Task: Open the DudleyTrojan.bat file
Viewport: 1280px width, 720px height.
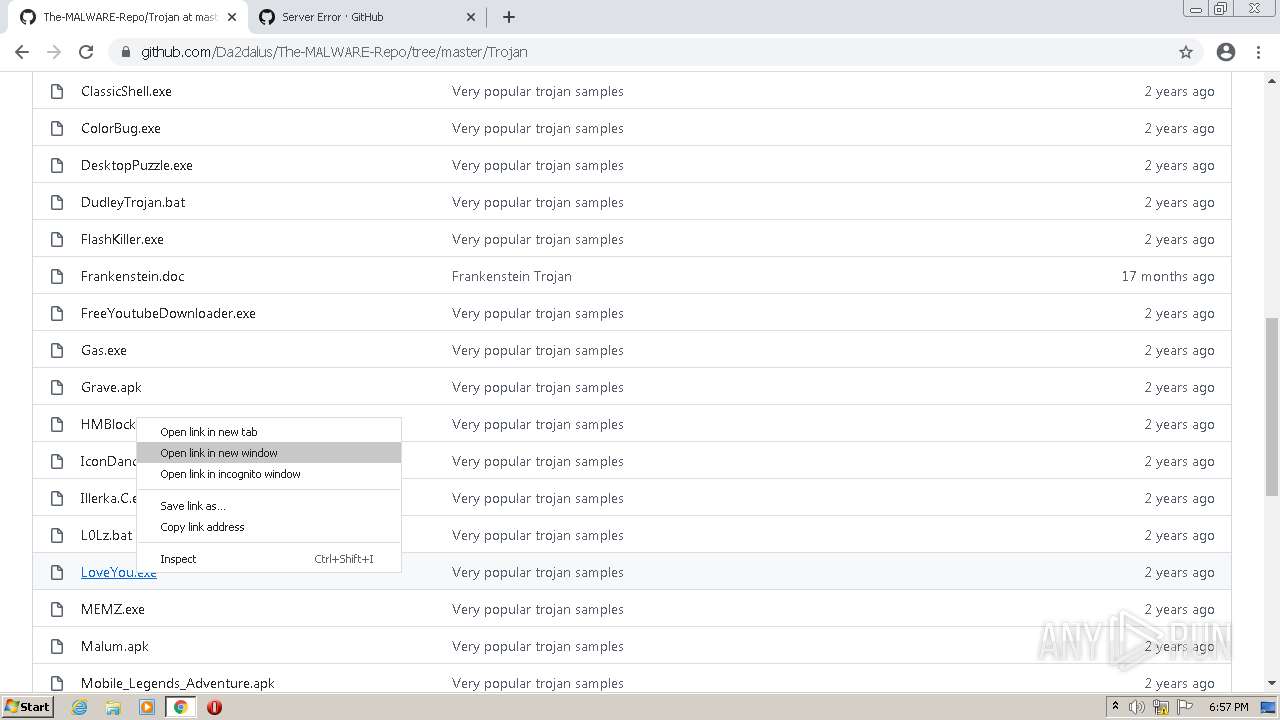Action: (133, 202)
